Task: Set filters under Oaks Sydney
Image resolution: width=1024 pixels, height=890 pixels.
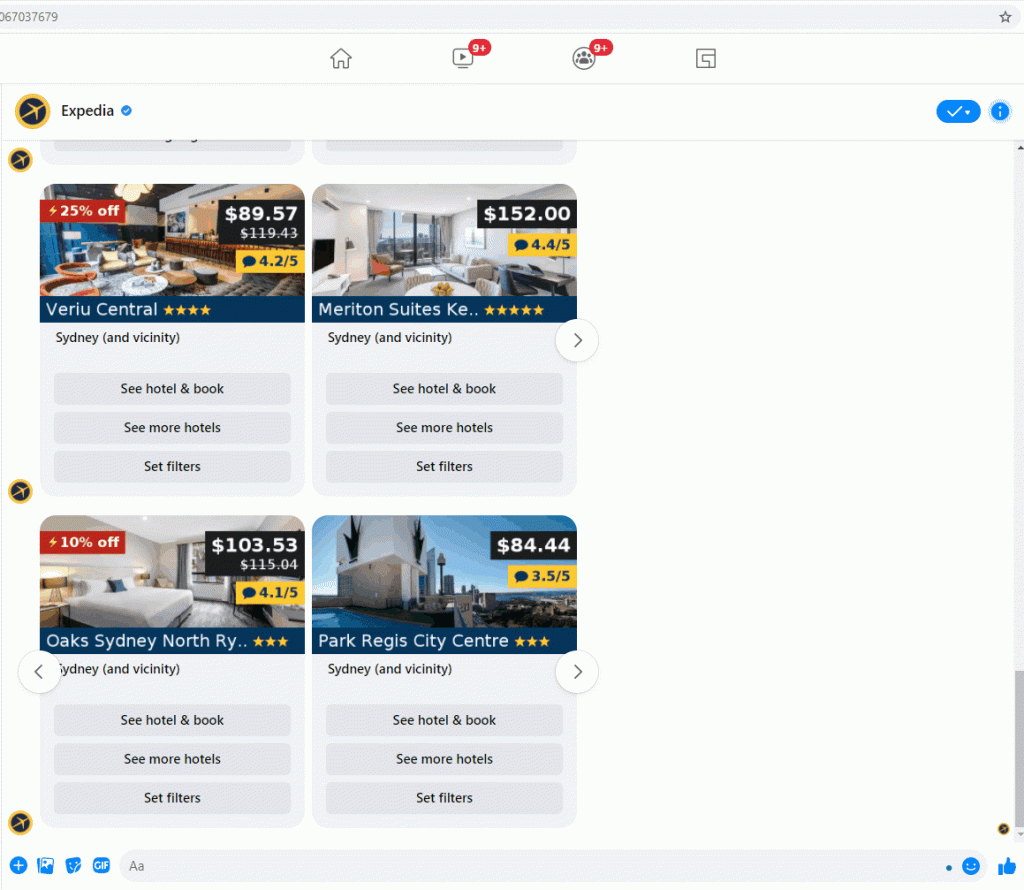Action: 172,798
